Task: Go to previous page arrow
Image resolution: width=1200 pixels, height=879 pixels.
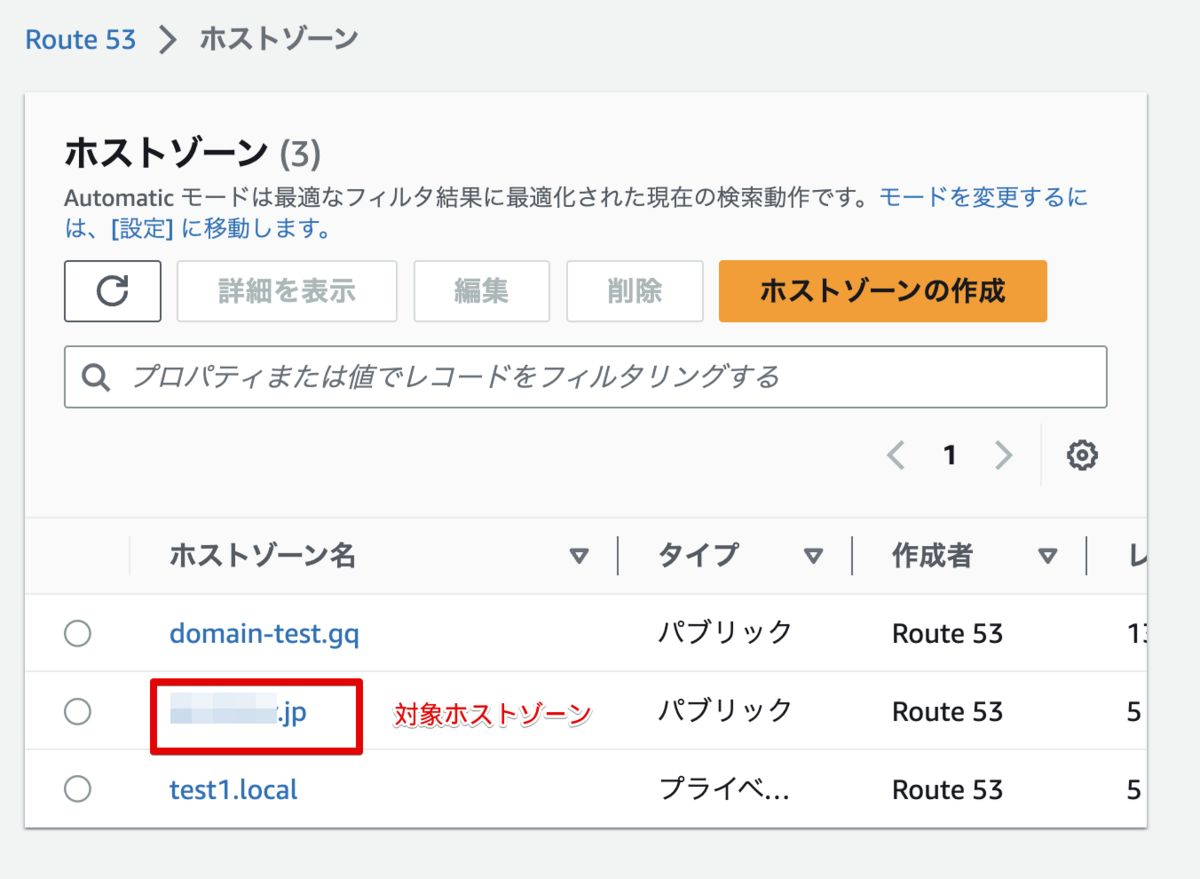Action: coord(896,456)
